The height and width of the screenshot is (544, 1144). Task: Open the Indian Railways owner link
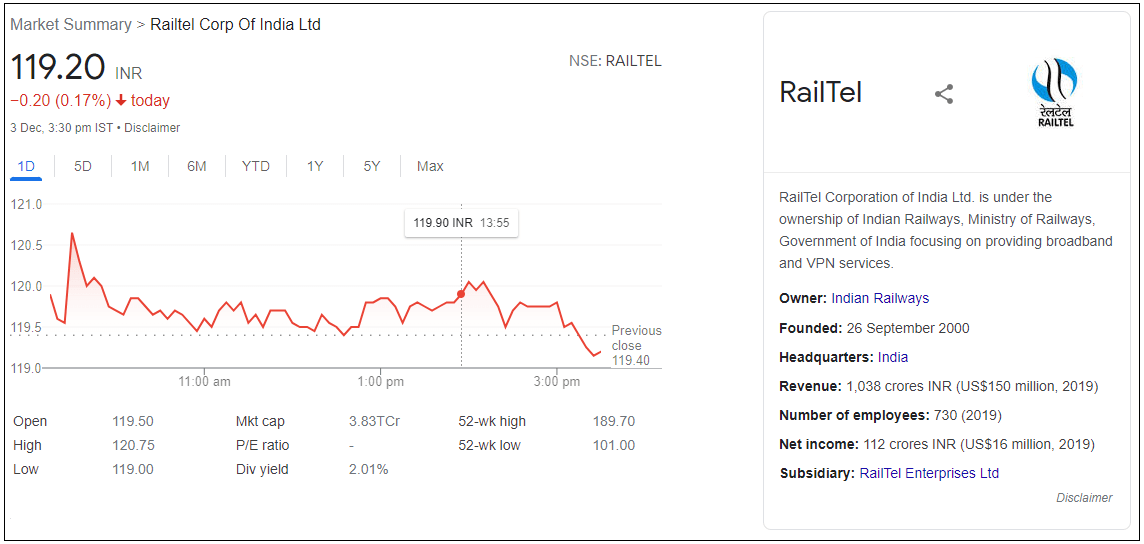(x=880, y=298)
